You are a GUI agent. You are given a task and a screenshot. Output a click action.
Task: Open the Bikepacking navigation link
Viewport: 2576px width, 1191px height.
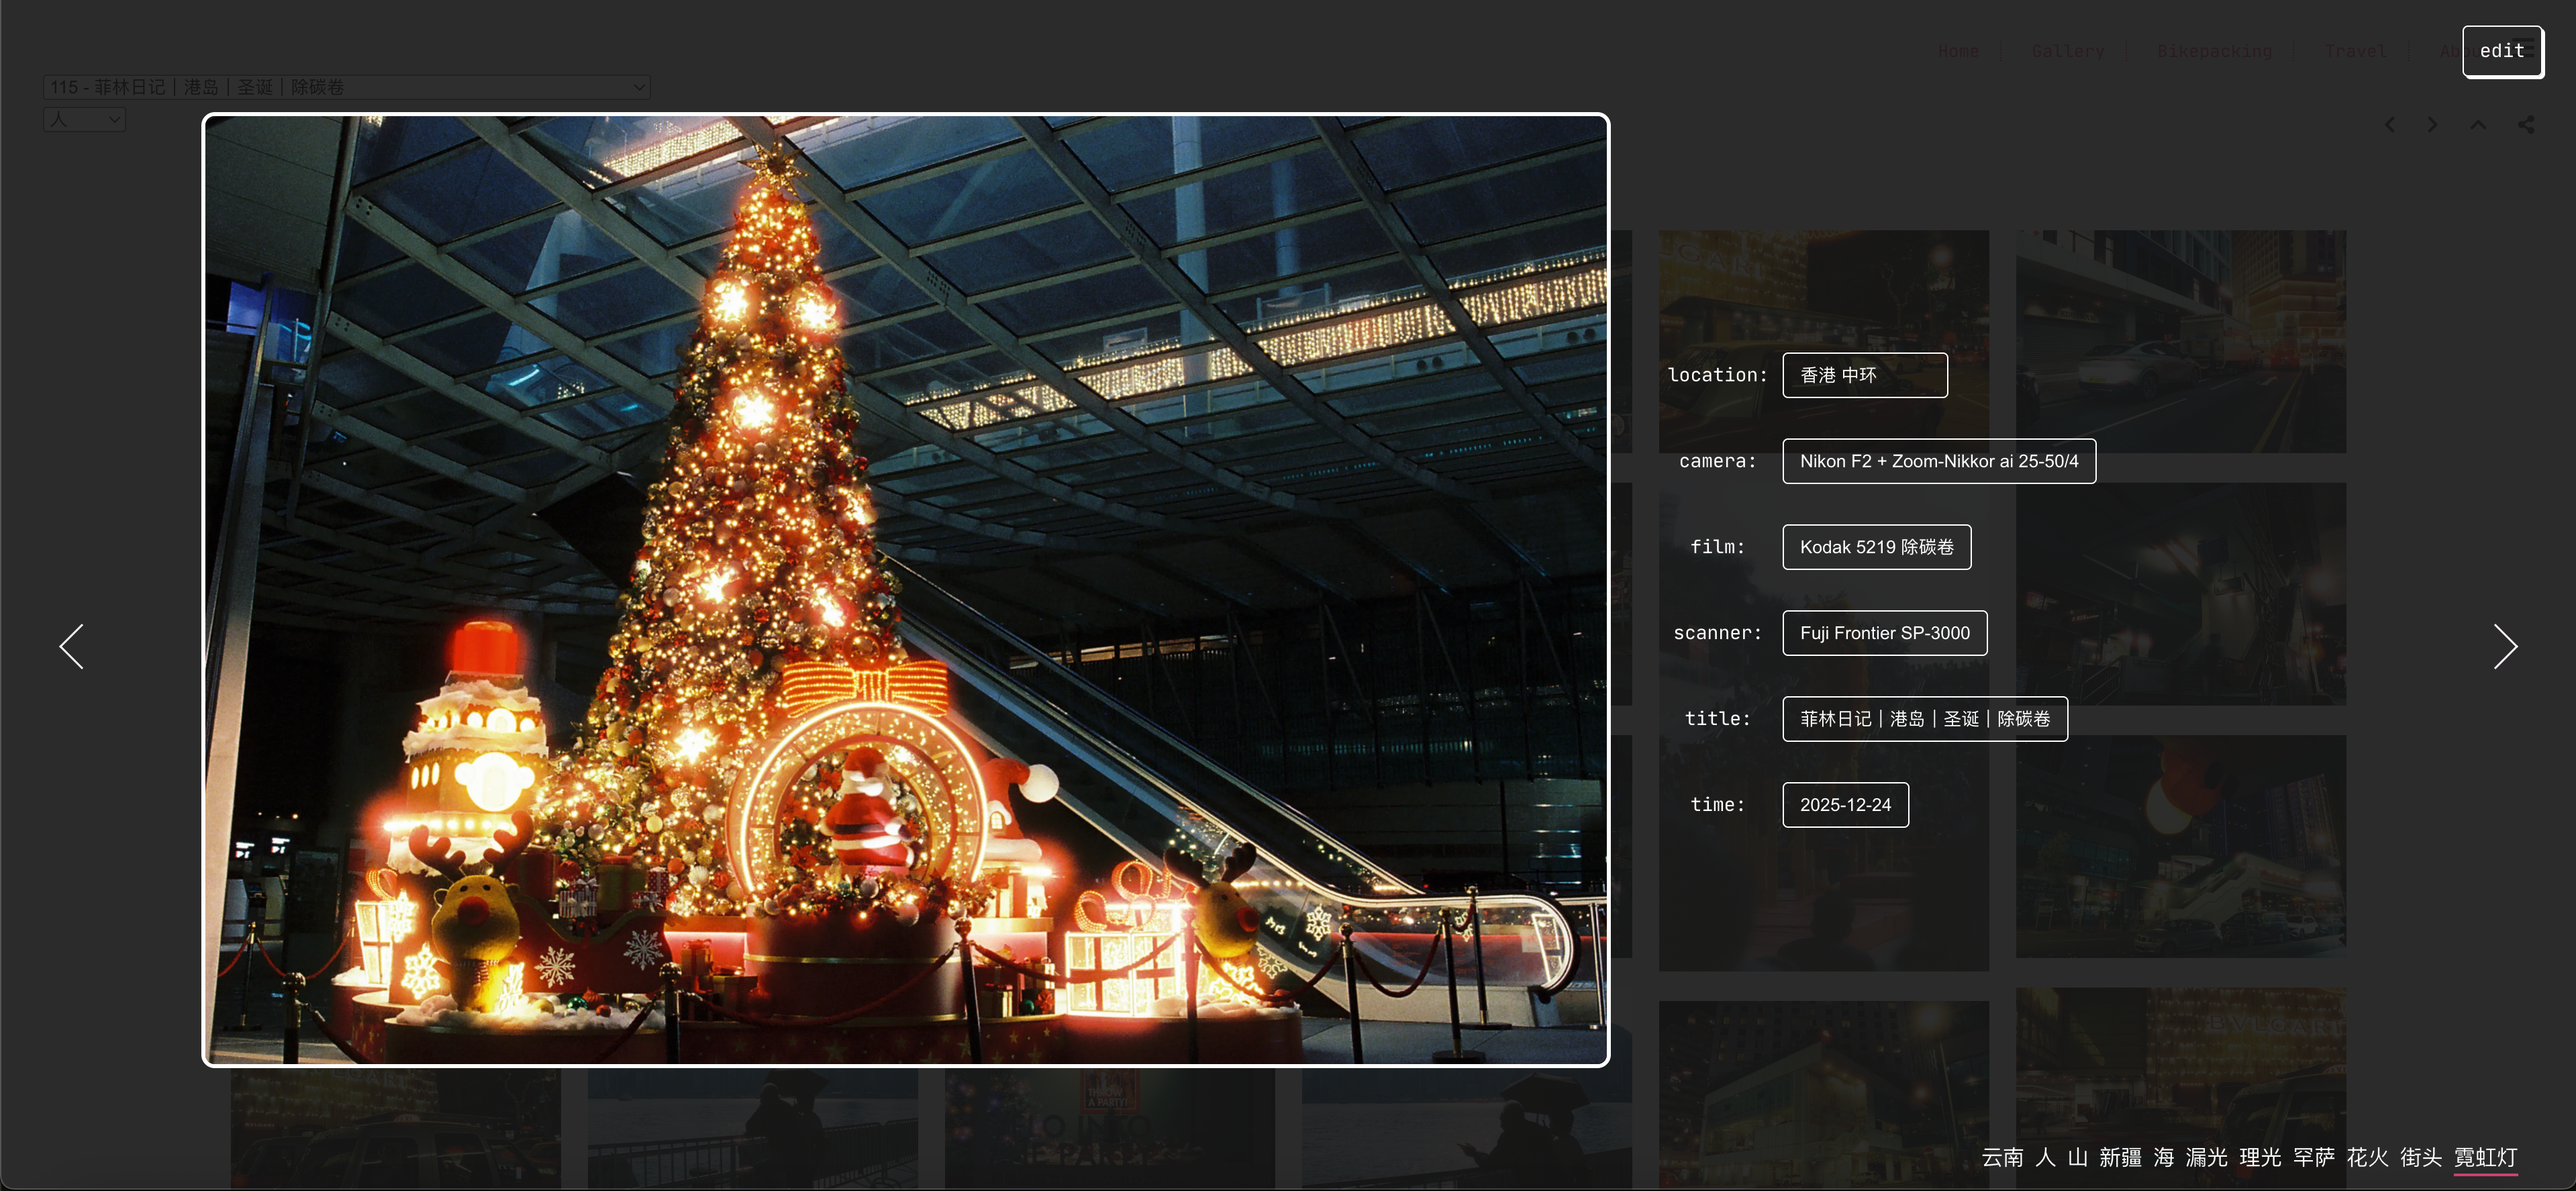[x=2214, y=51]
